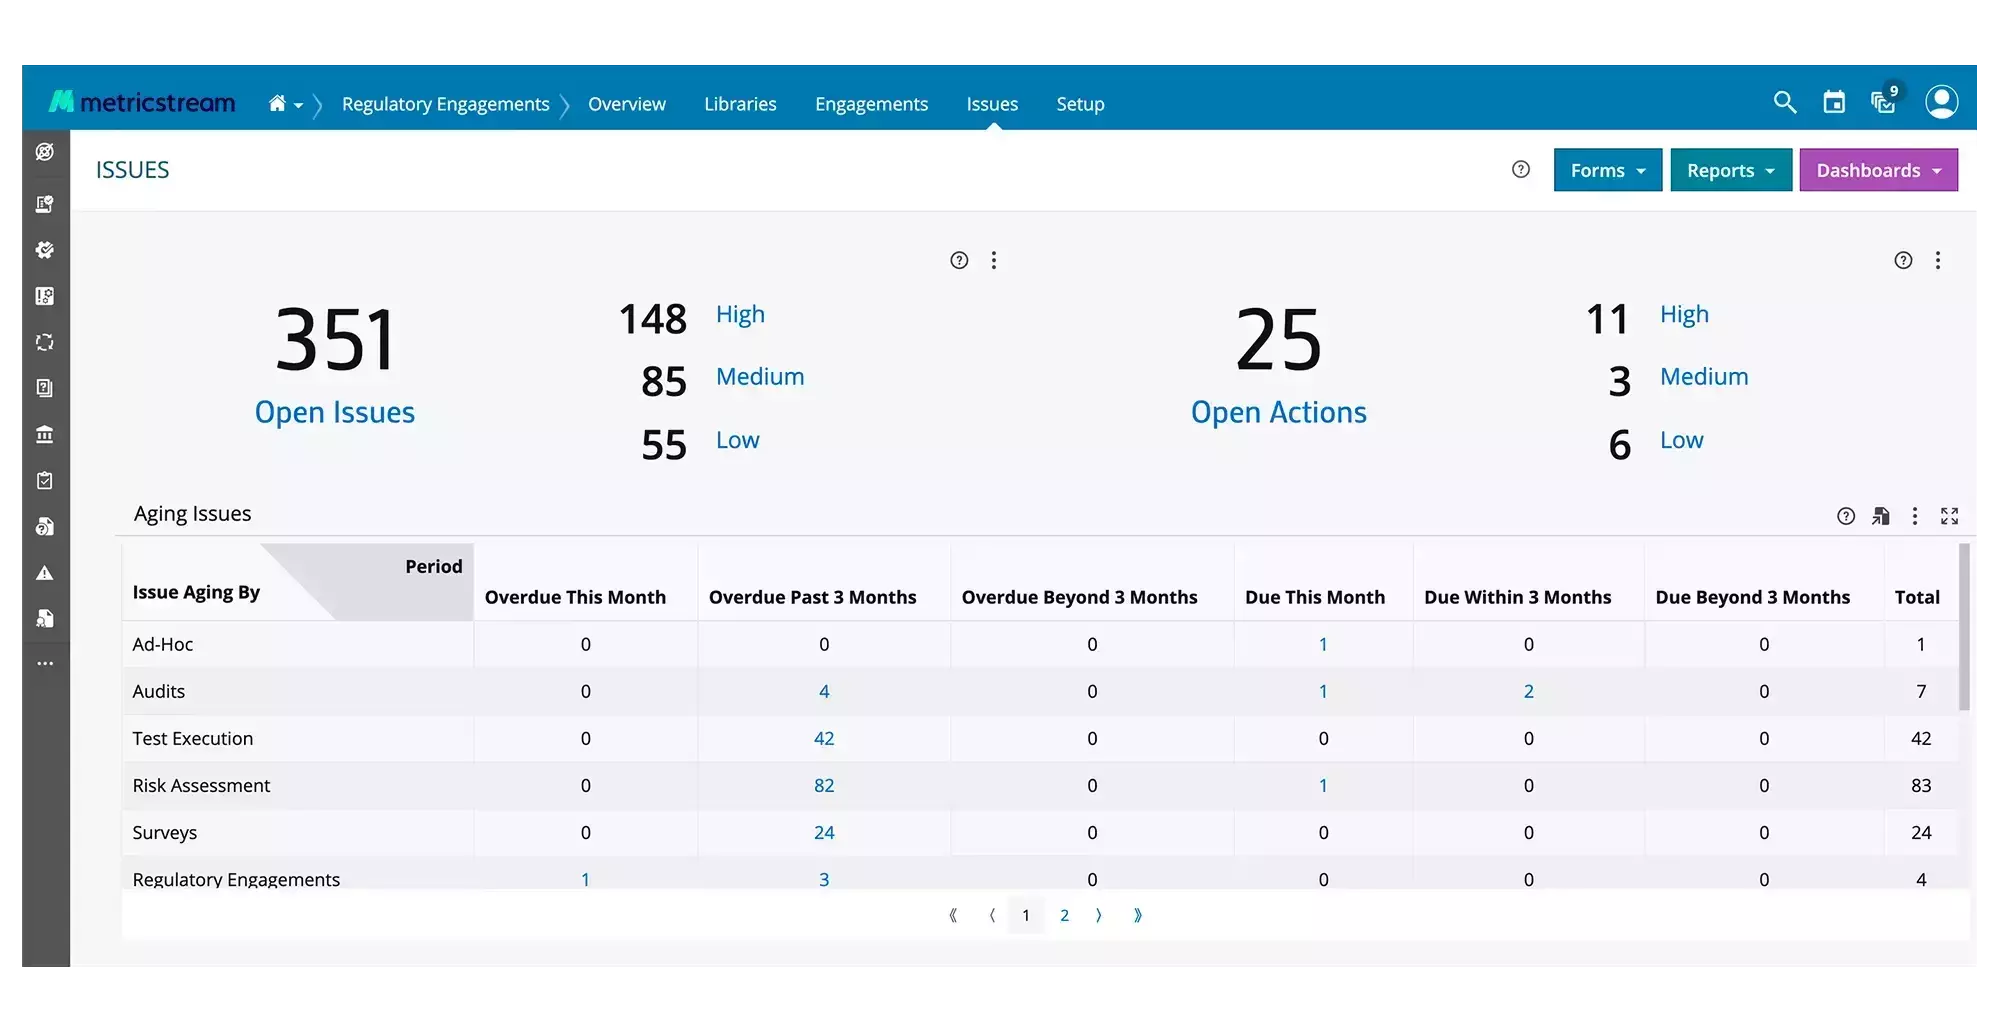Open the gear checkmark sidebar icon
Image resolution: width=2000 pixels, height=1031 pixels.
point(45,250)
